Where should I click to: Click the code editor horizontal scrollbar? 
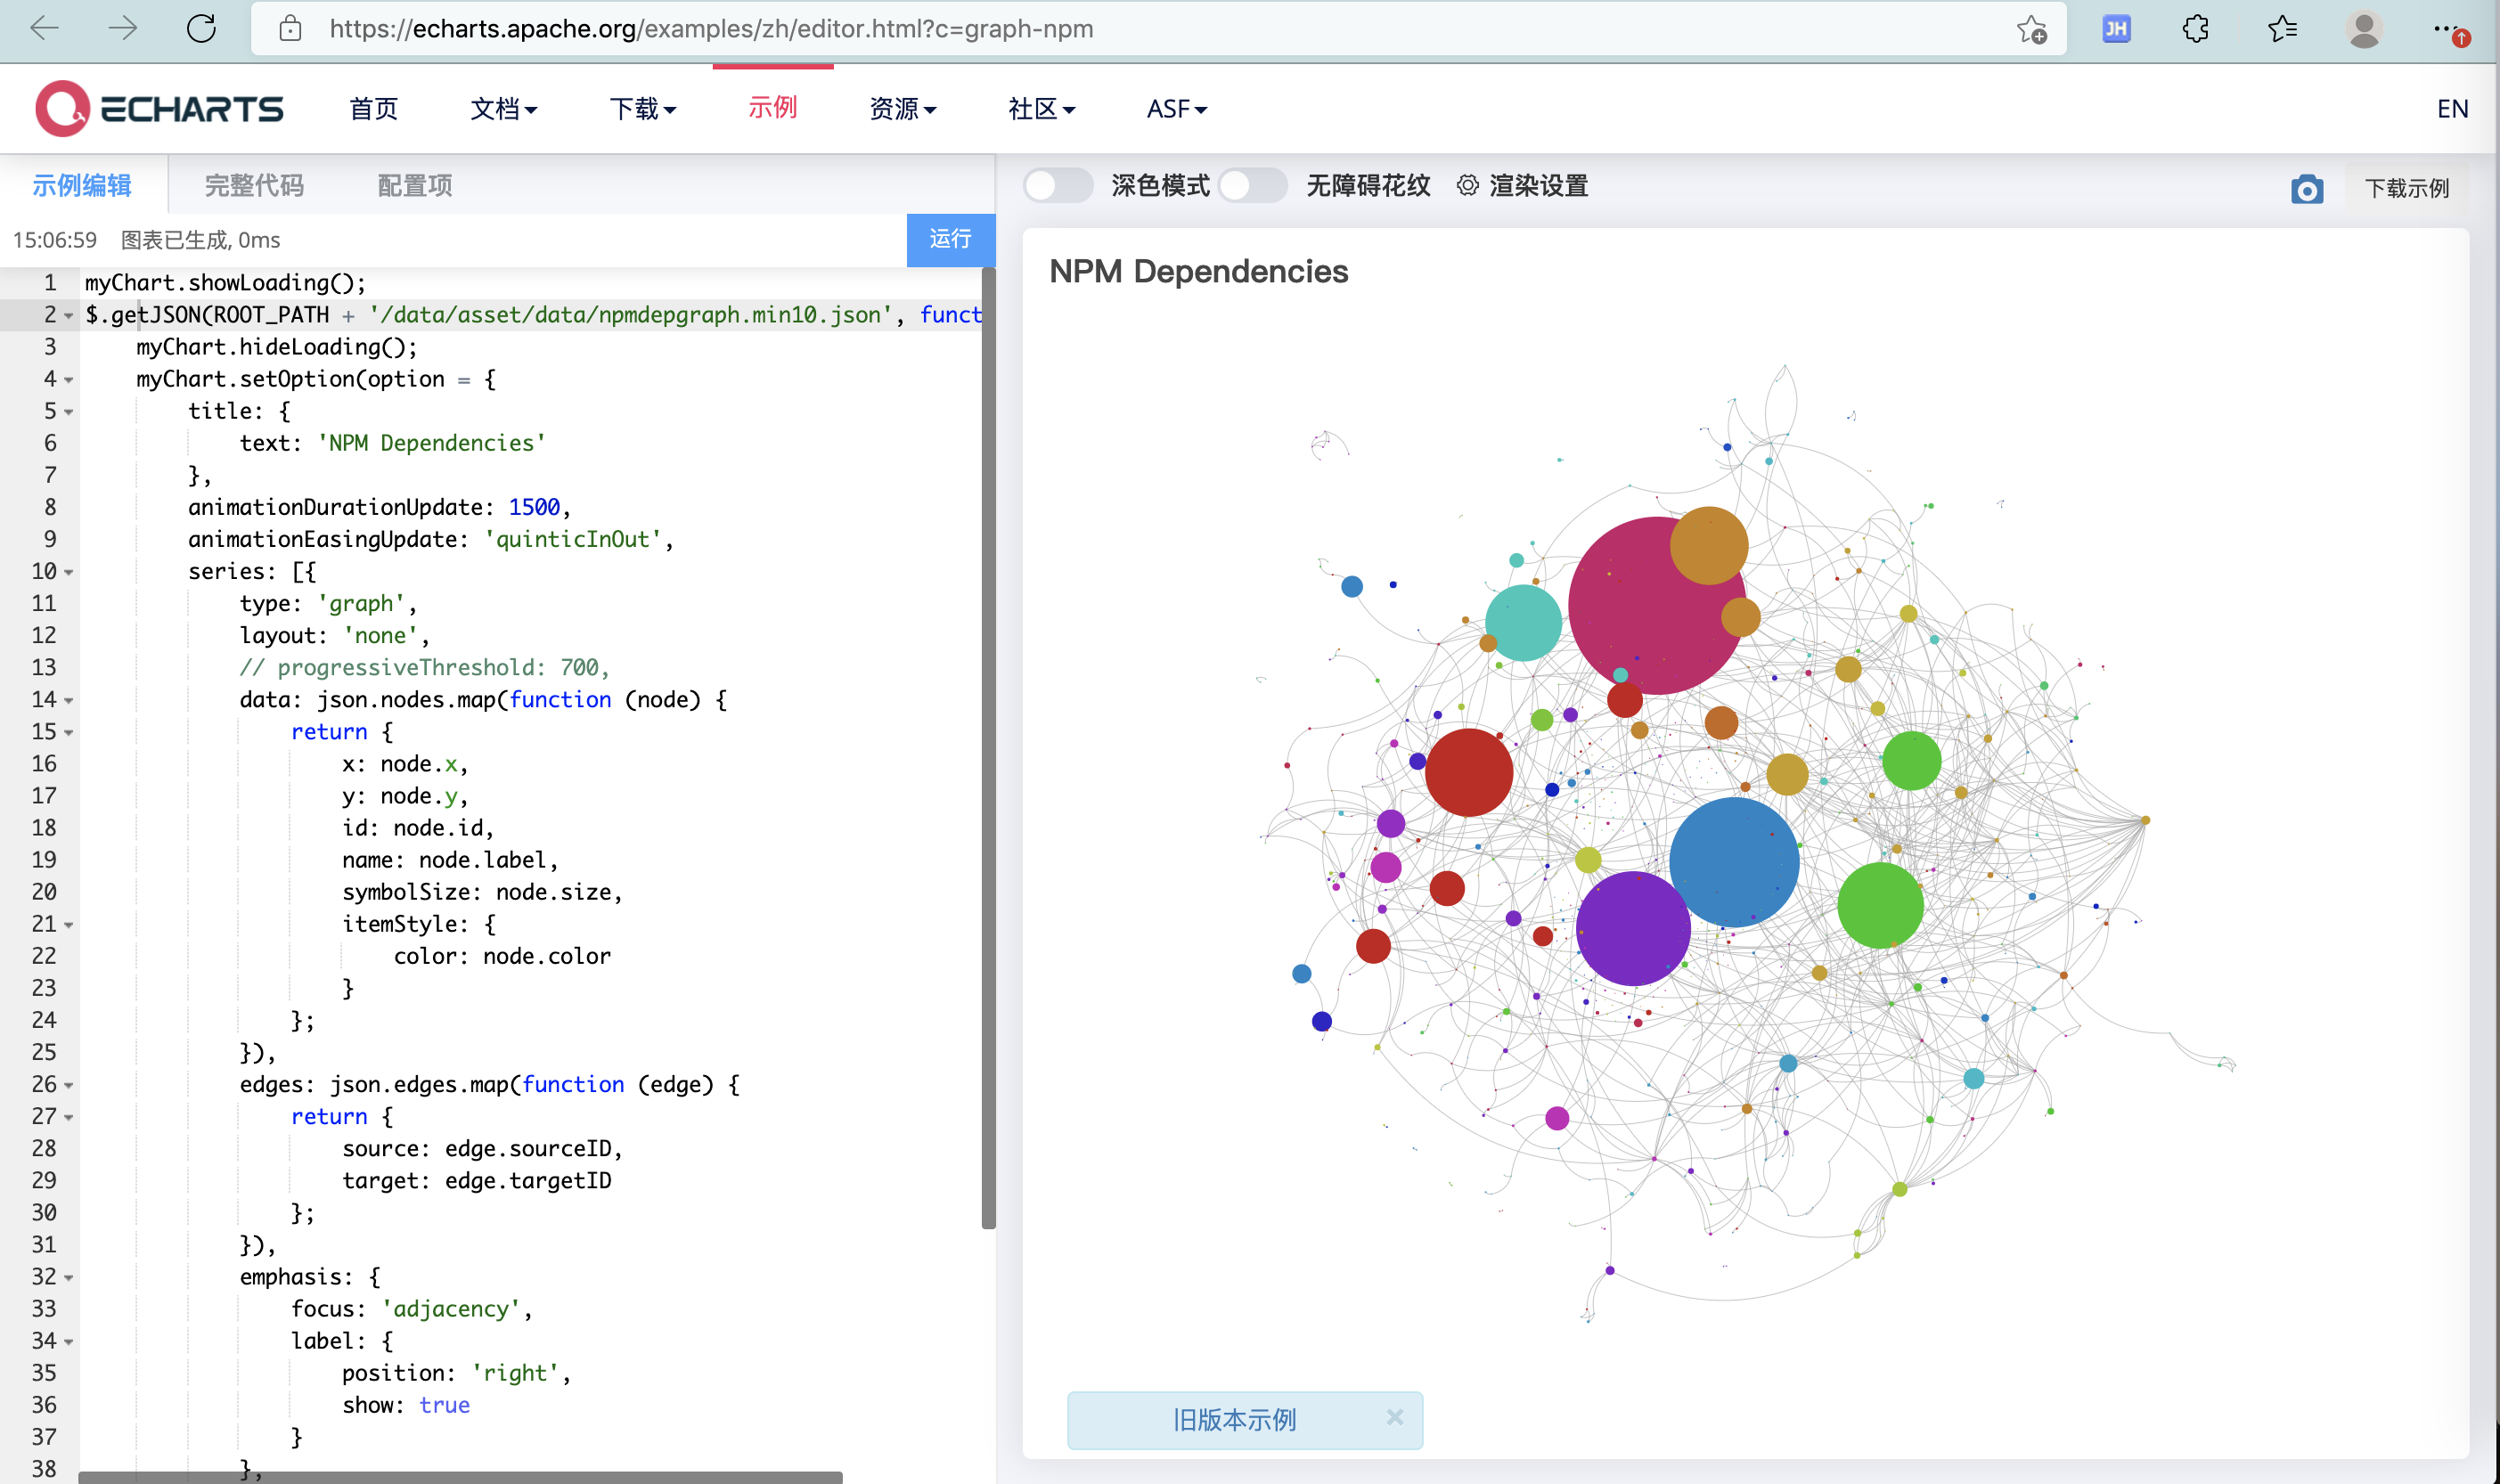pyautogui.click(x=460, y=1477)
